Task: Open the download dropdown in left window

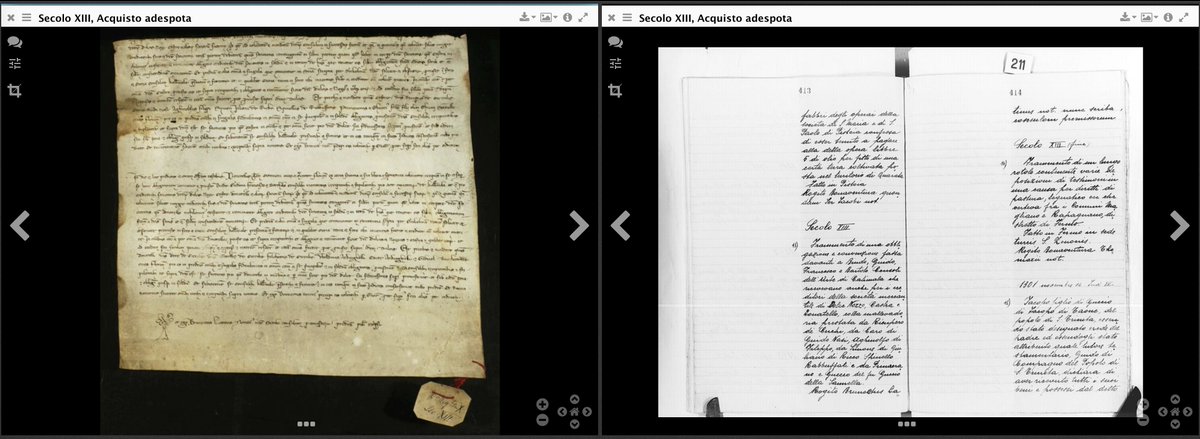Action: pyautogui.click(x=527, y=17)
